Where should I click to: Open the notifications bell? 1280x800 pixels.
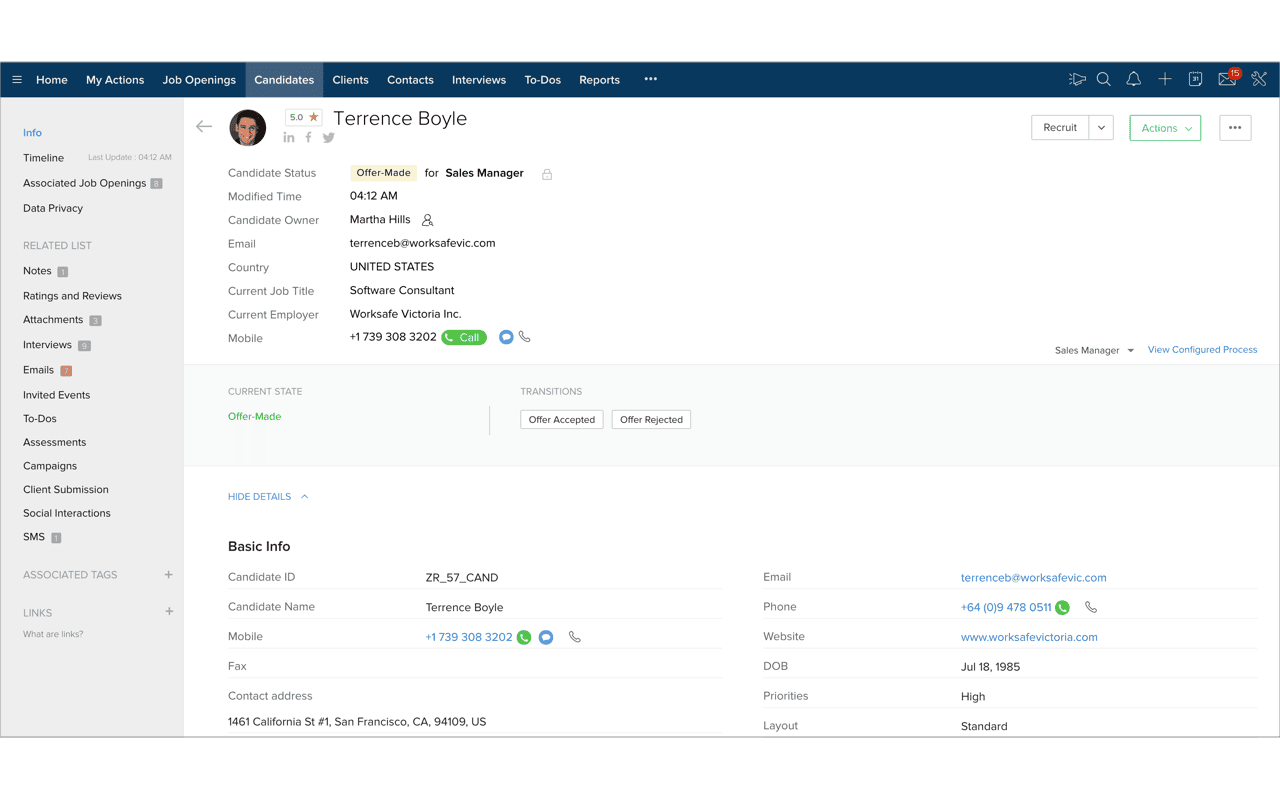click(1134, 80)
